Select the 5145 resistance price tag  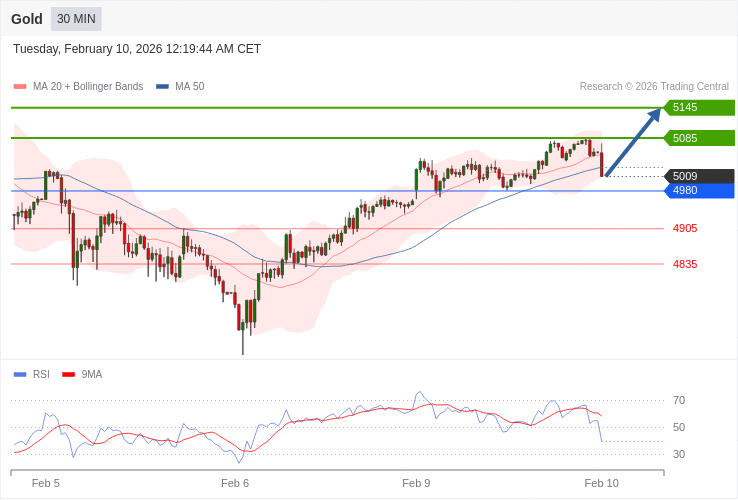699,108
